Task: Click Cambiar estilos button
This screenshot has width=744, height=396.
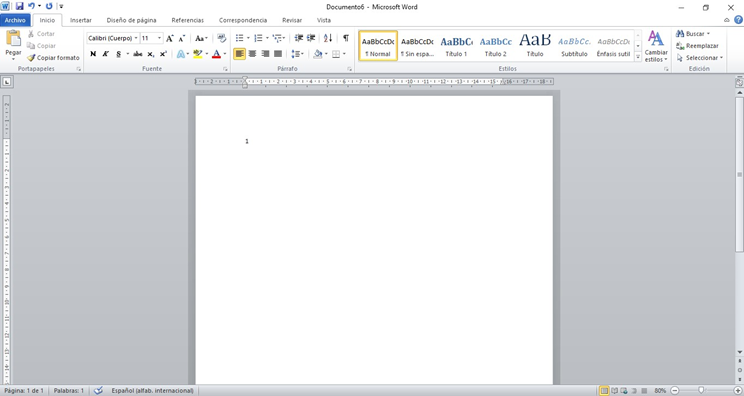Action: [x=656, y=46]
